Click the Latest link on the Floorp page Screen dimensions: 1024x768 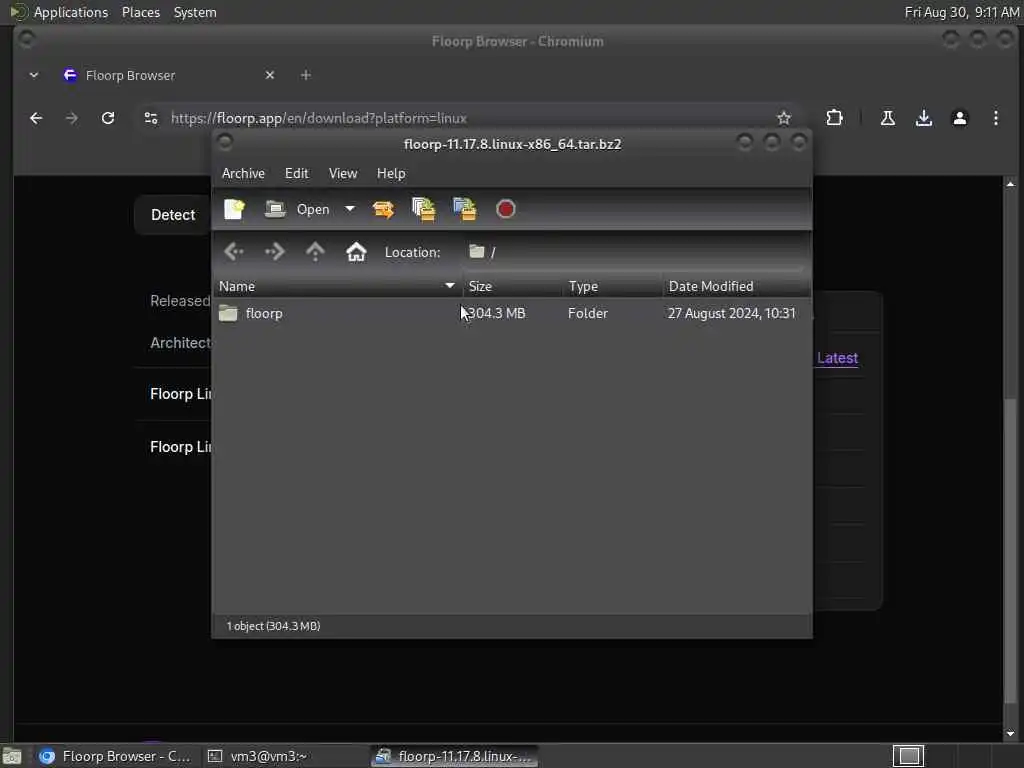point(837,358)
